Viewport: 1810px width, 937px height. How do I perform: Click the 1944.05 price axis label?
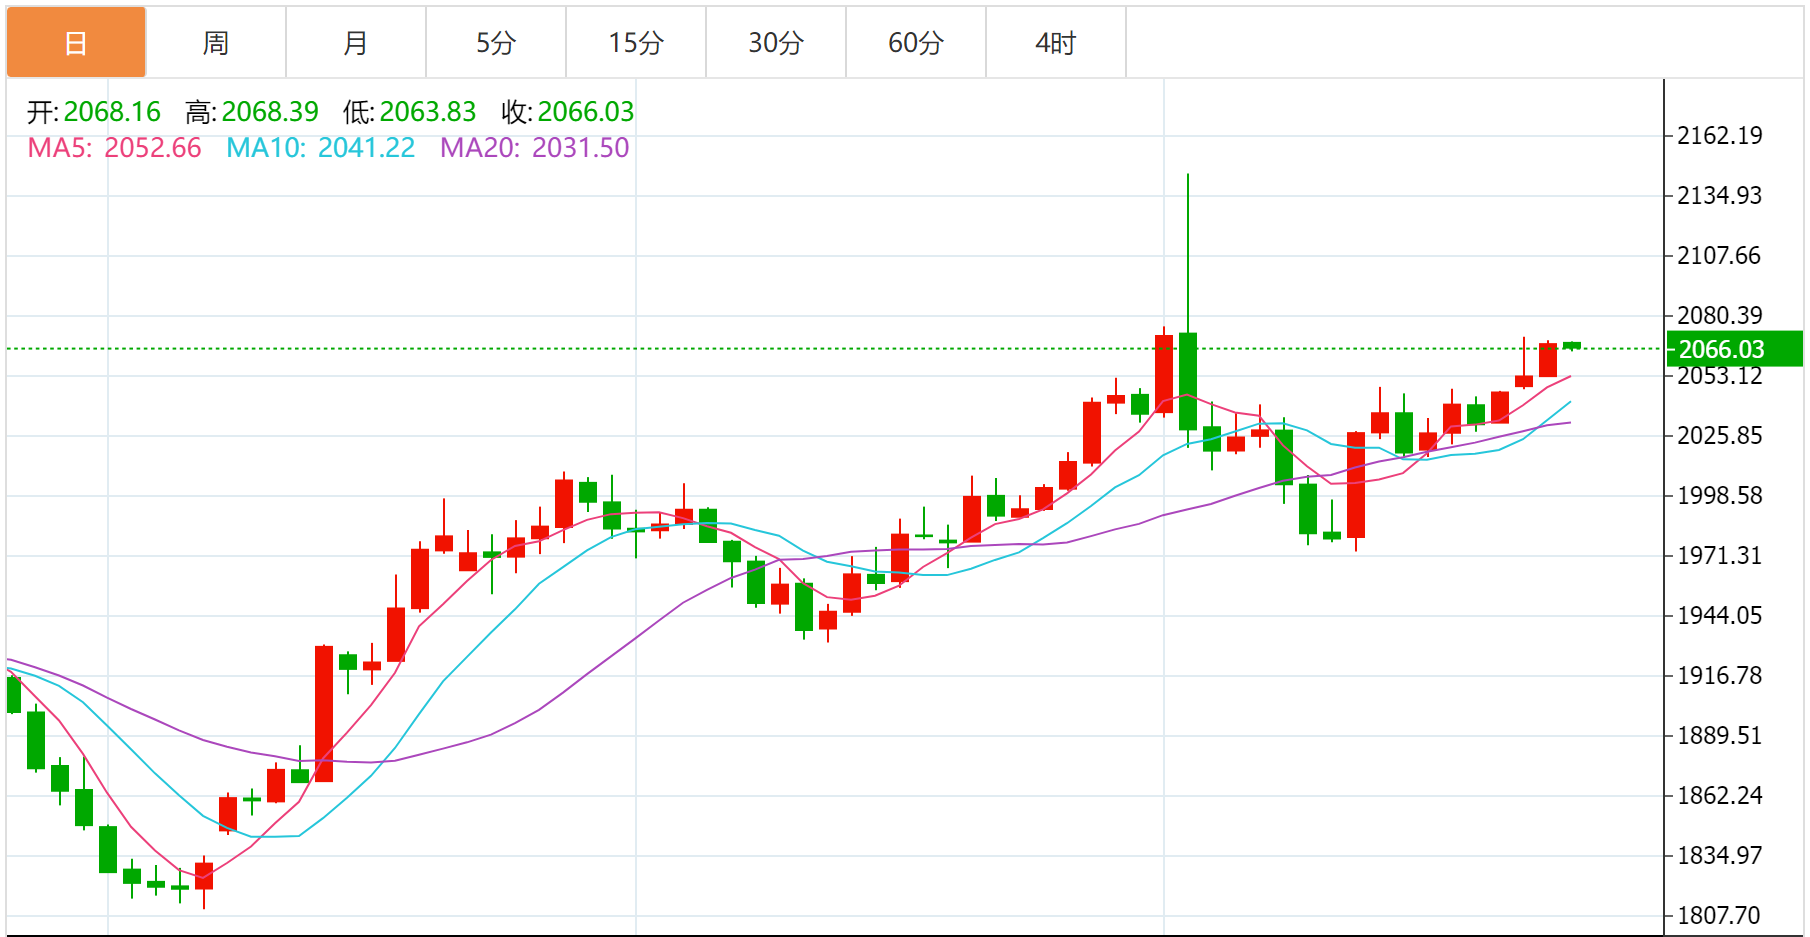(x=1720, y=616)
